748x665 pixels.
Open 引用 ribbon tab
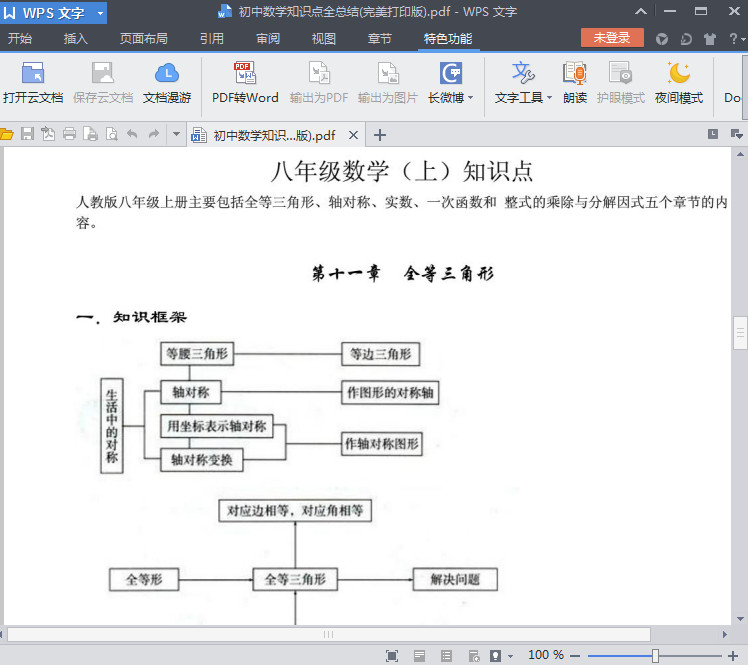pyautogui.click(x=212, y=39)
